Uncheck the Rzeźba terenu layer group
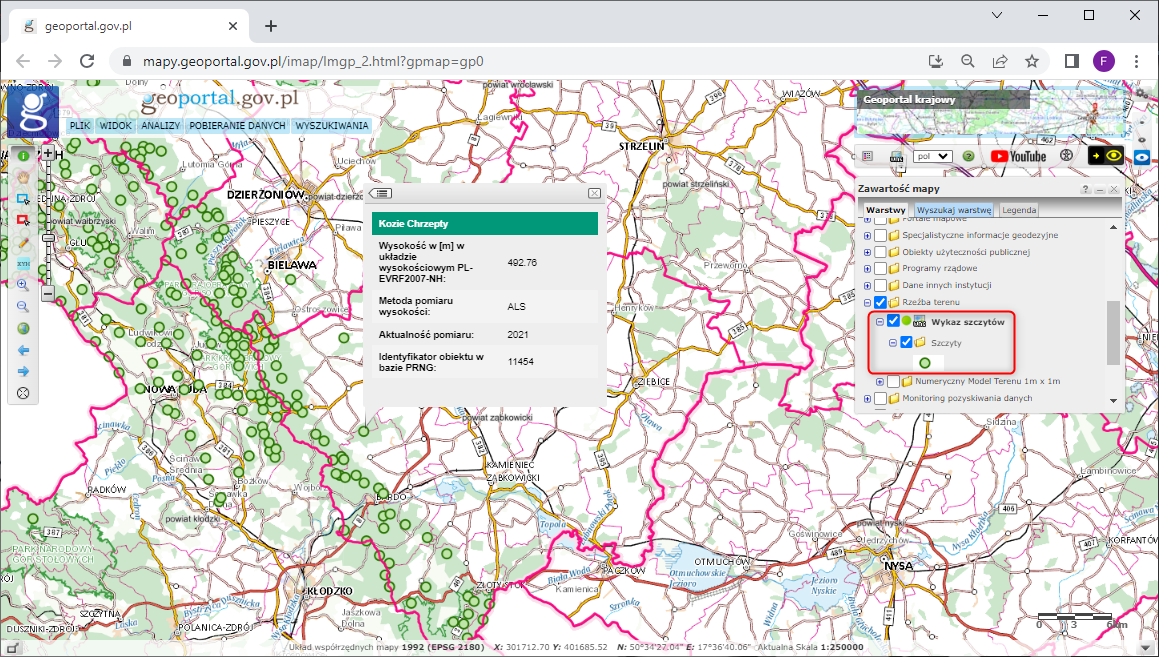1159x657 pixels. 880,302
